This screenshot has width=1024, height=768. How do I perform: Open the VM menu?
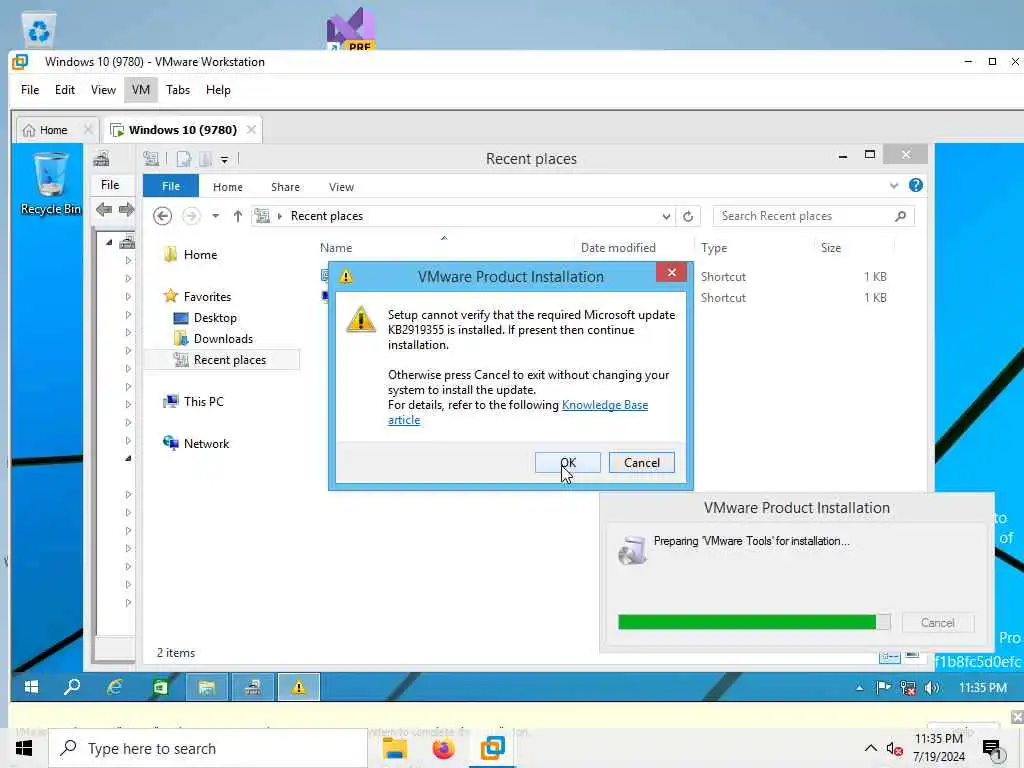tap(140, 90)
